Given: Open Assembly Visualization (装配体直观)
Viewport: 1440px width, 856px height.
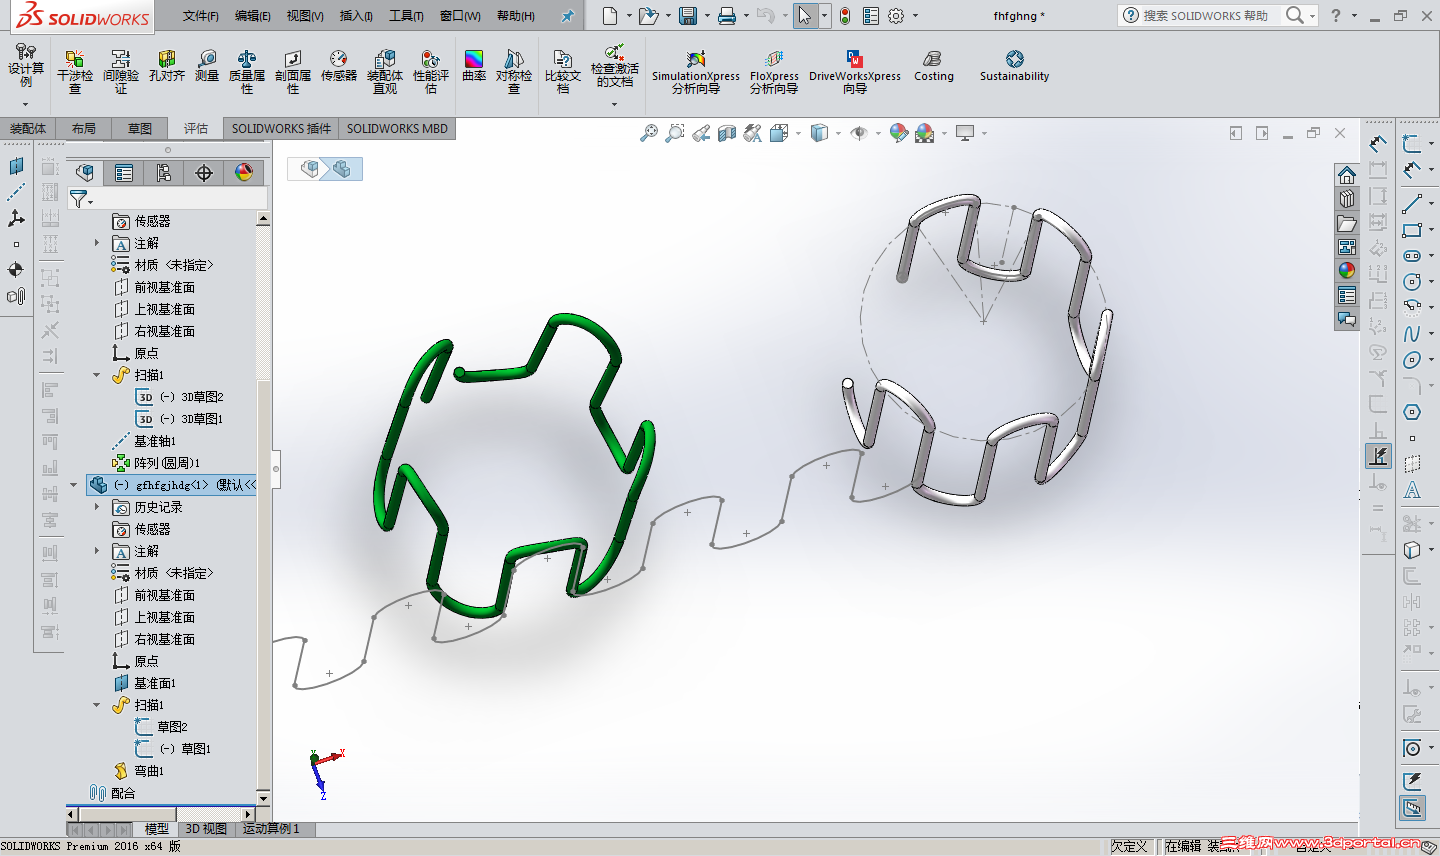Looking at the screenshot, I should click(x=385, y=71).
